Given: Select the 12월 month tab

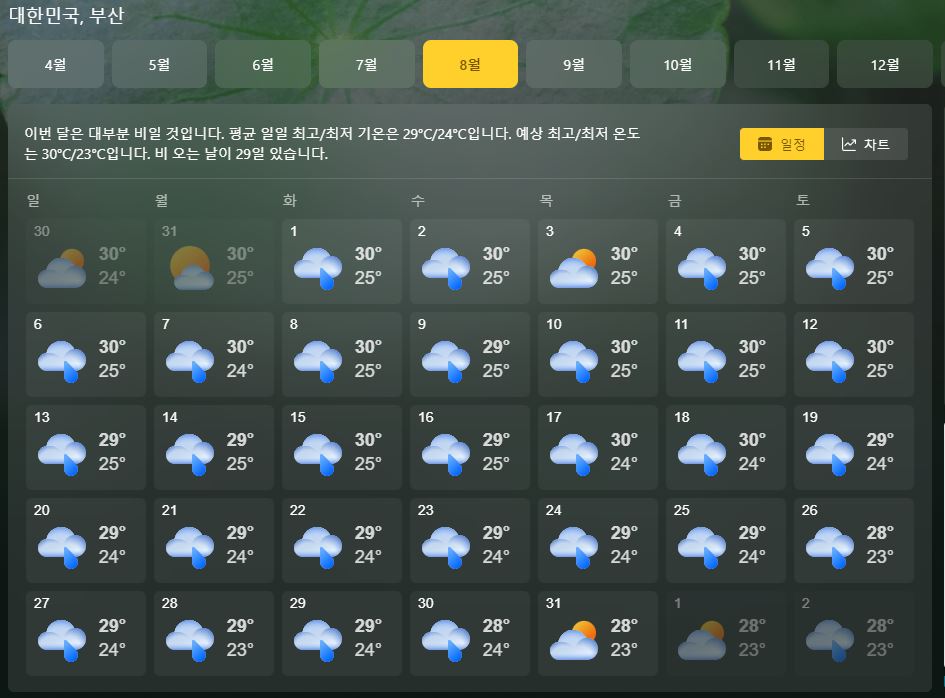Looking at the screenshot, I should point(885,64).
